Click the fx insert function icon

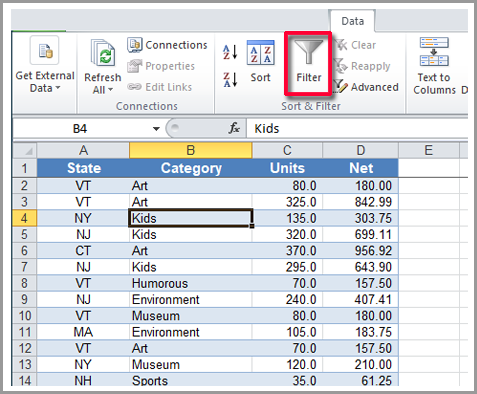point(234,128)
